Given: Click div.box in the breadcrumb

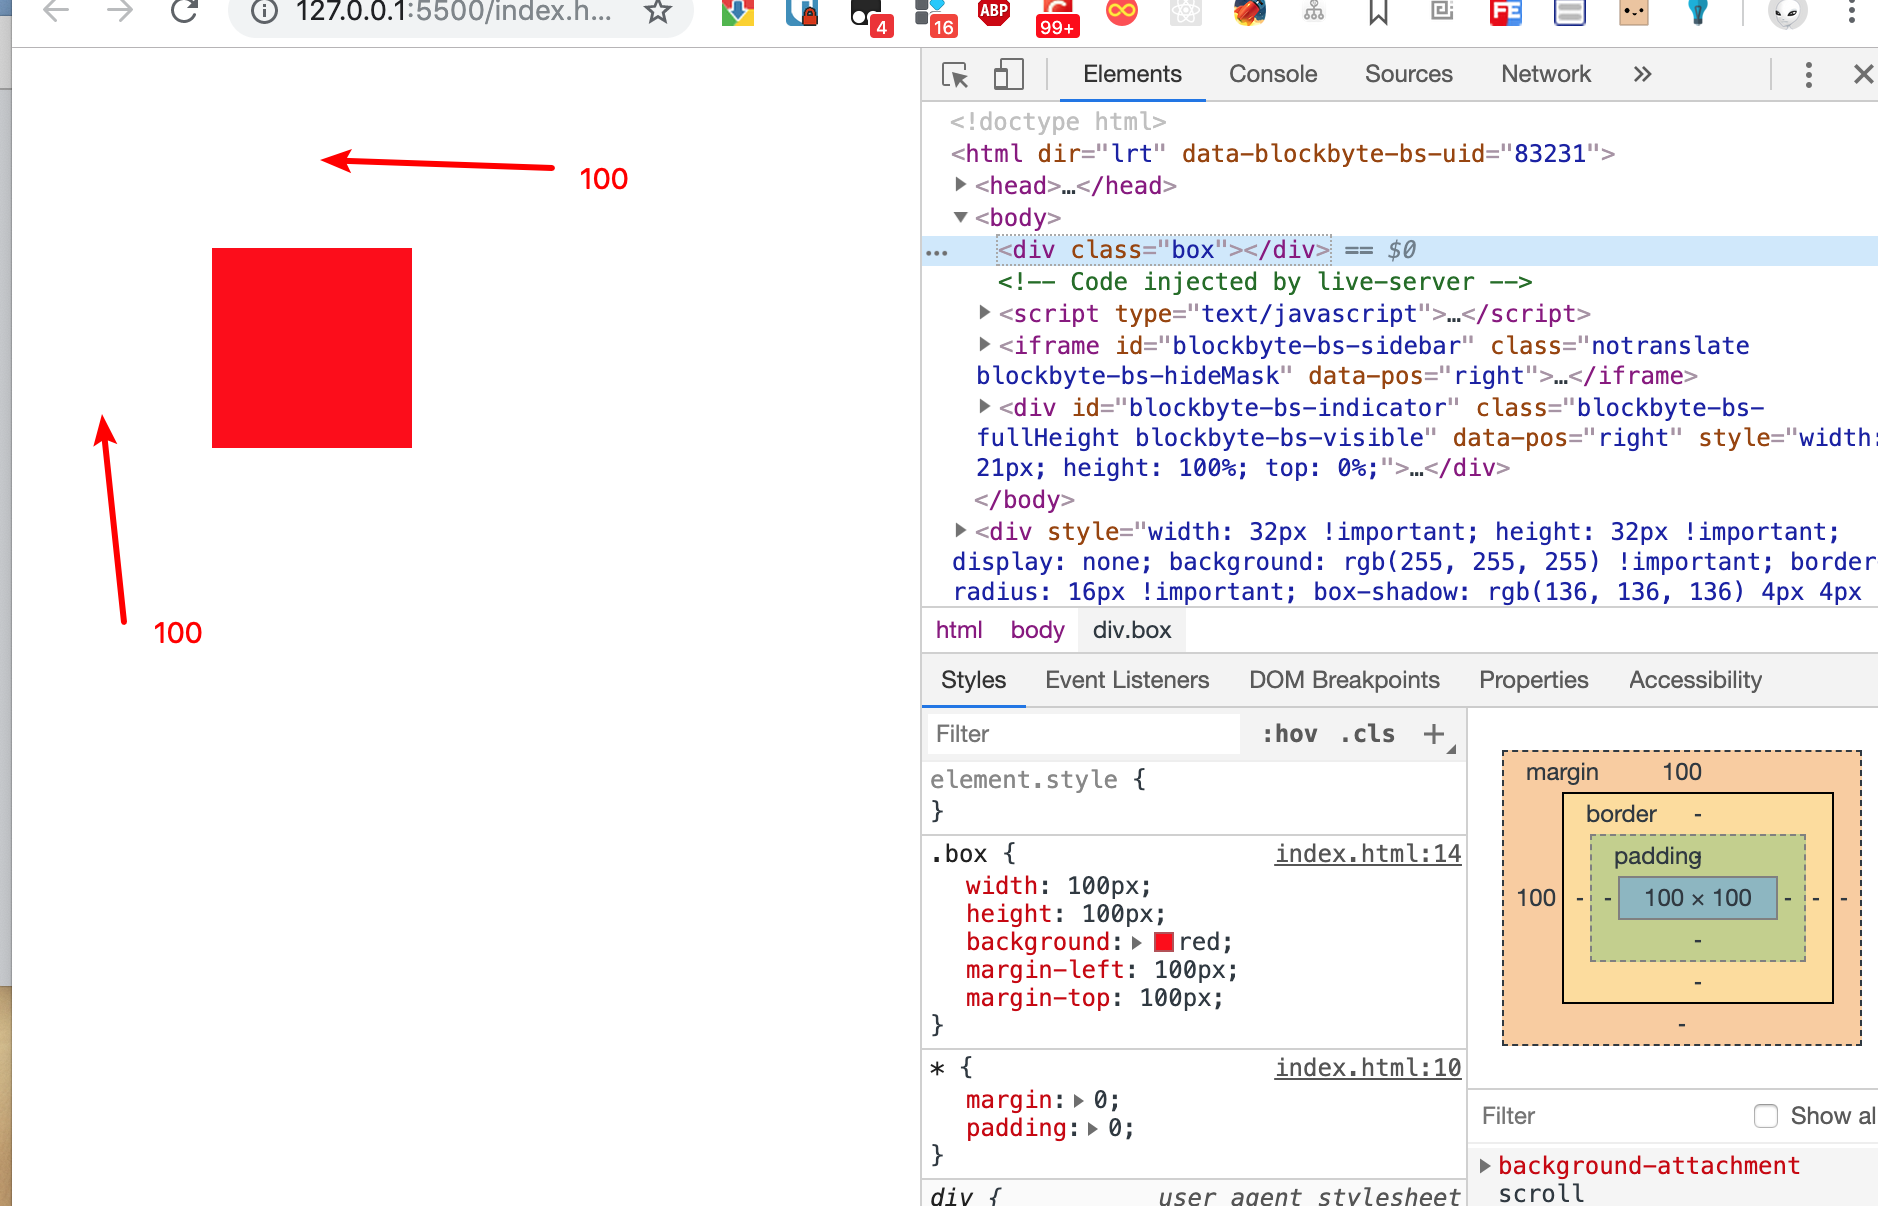Looking at the screenshot, I should pyautogui.click(x=1132, y=630).
